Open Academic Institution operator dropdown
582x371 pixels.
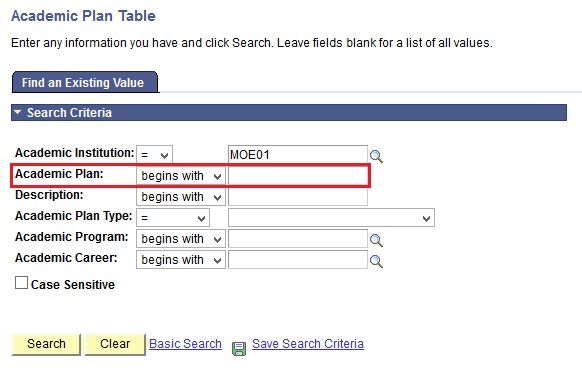(x=154, y=154)
